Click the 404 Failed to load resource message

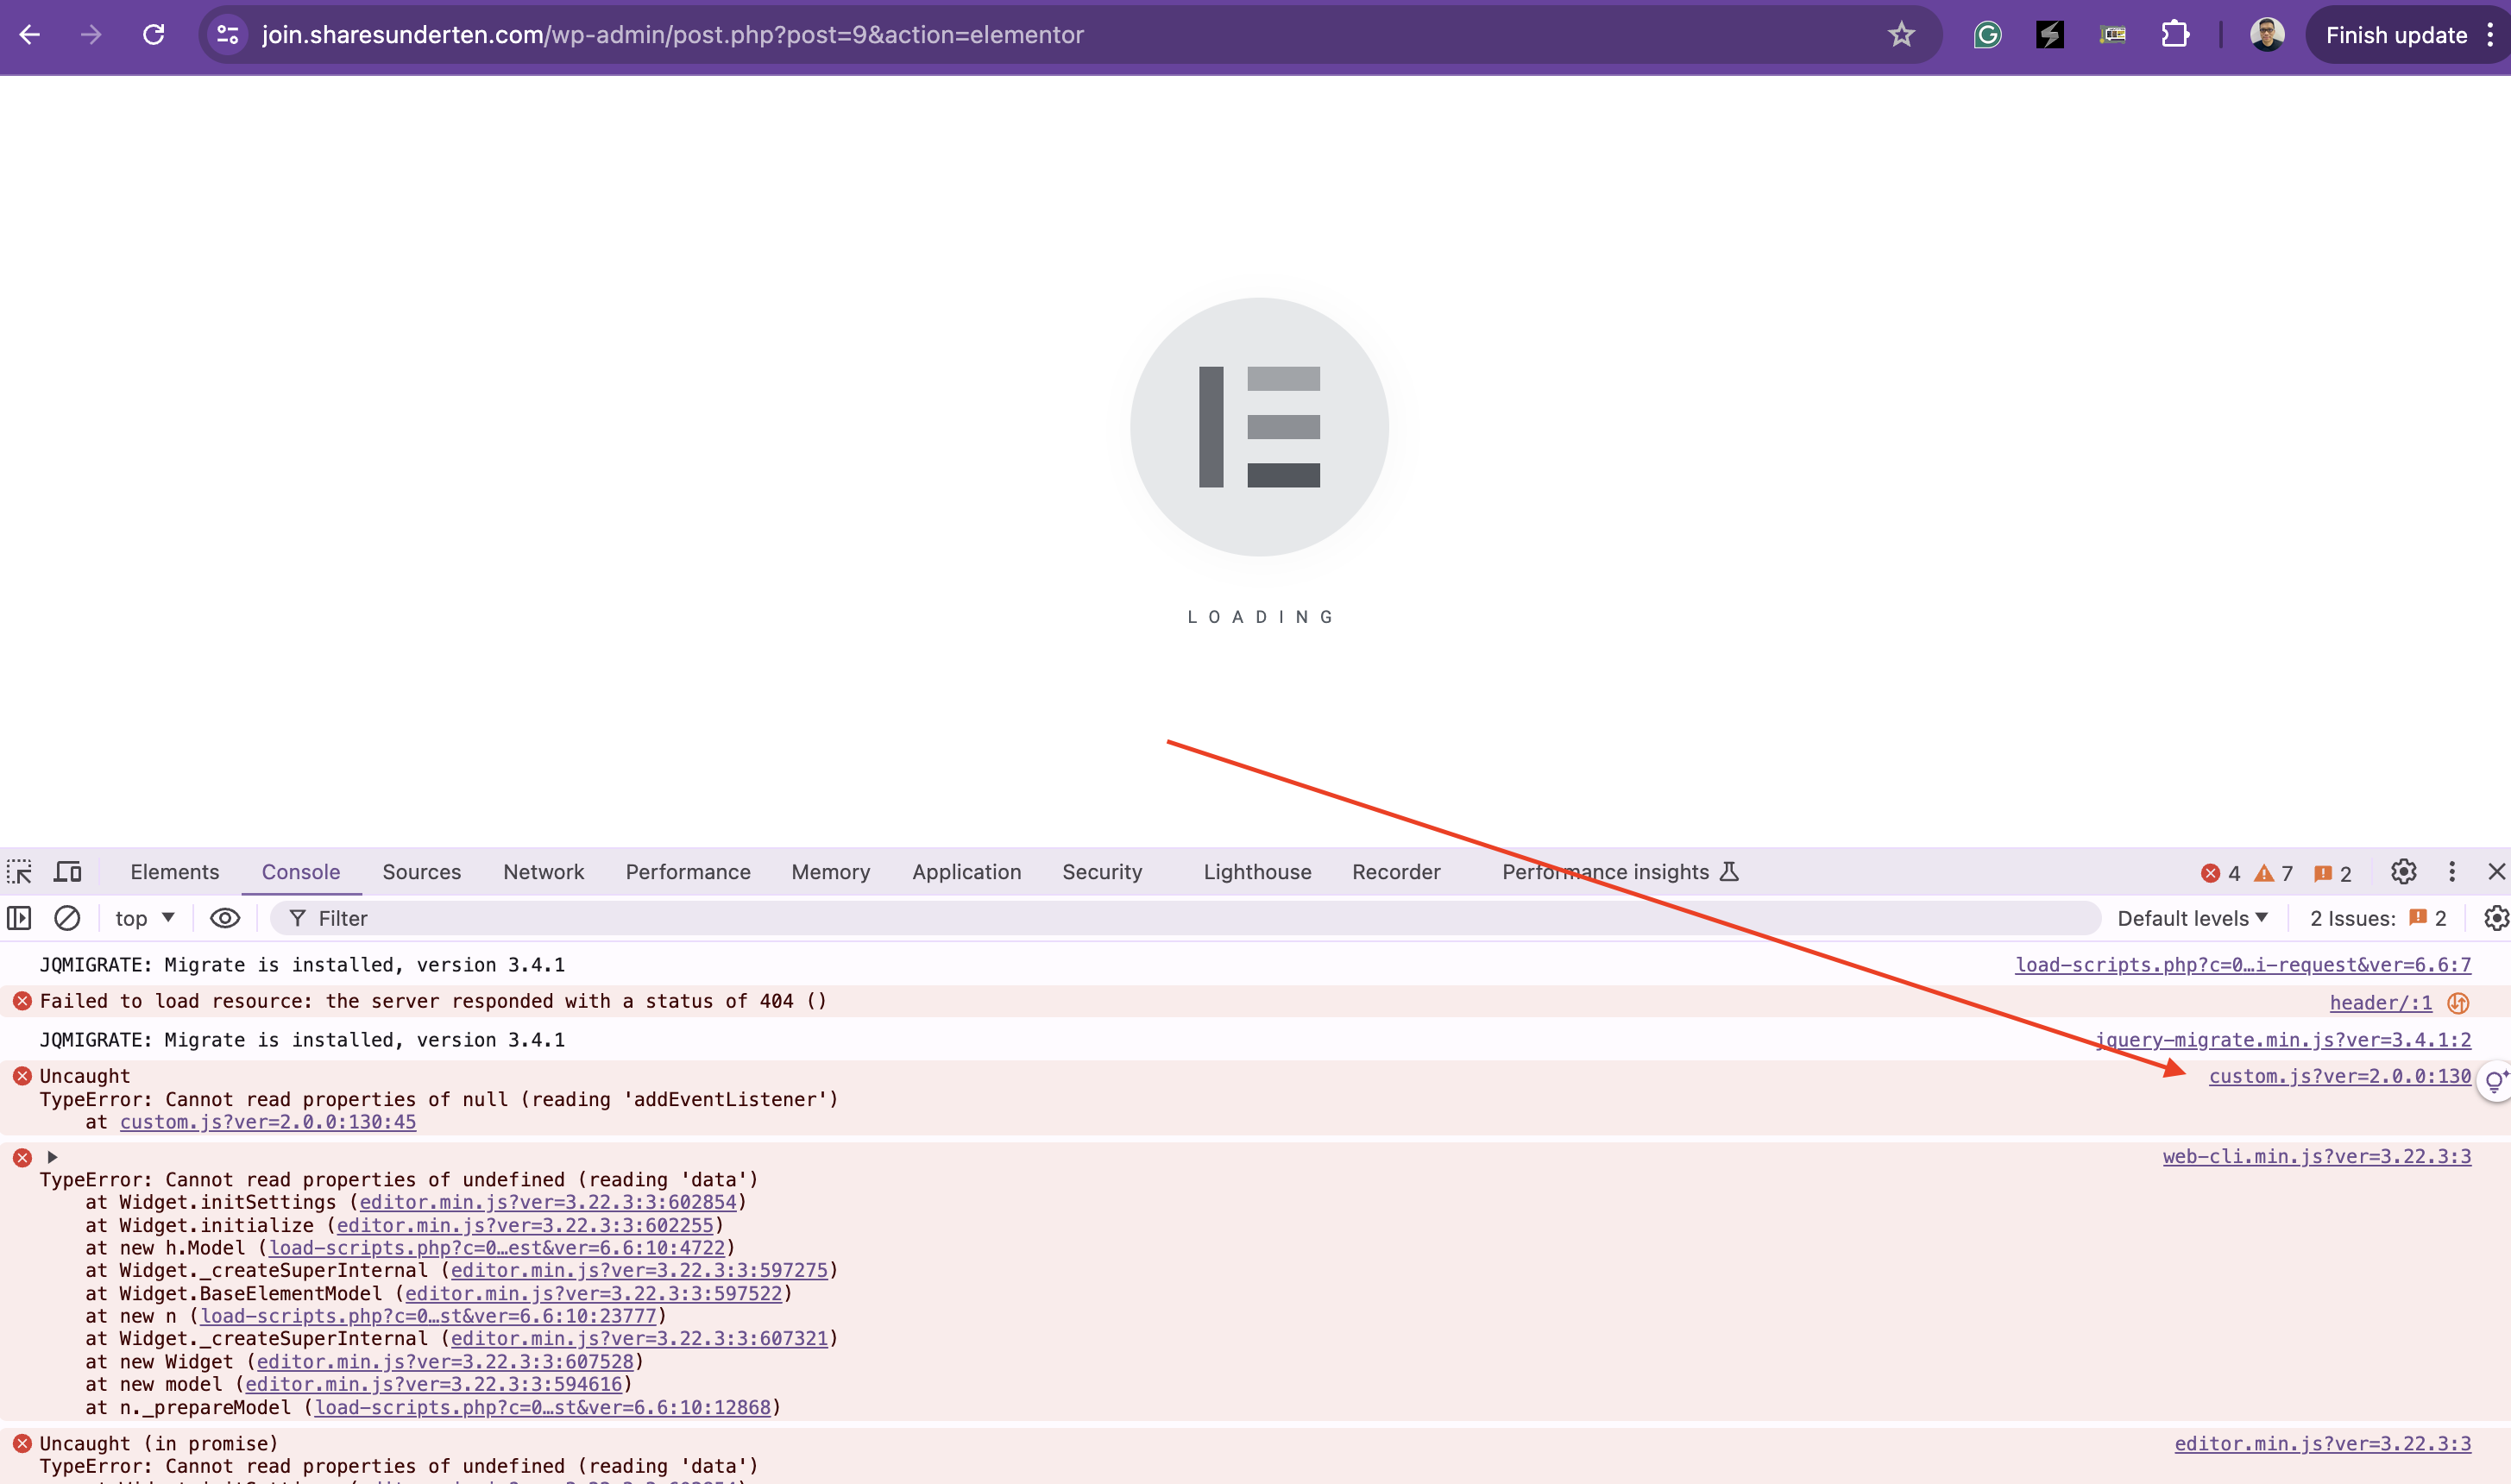tap(433, 1001)
